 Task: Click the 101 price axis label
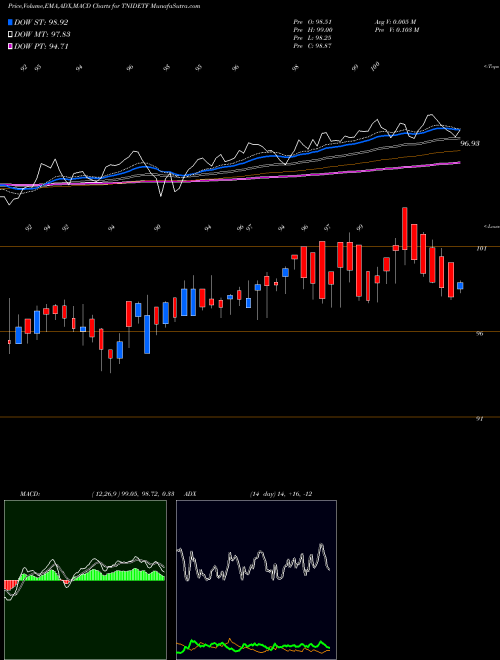481,248
